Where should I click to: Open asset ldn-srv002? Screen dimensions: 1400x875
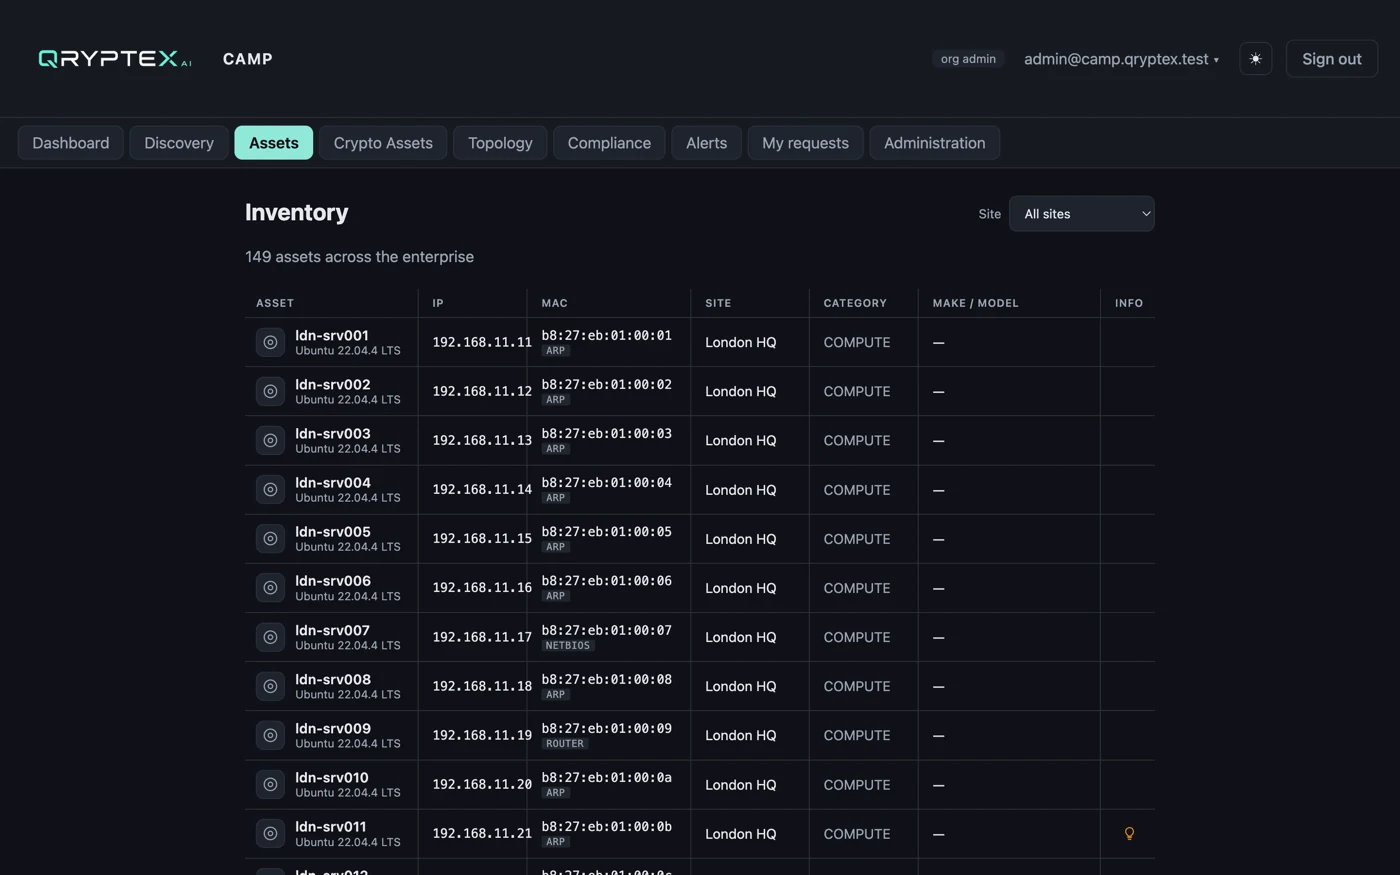333,384
